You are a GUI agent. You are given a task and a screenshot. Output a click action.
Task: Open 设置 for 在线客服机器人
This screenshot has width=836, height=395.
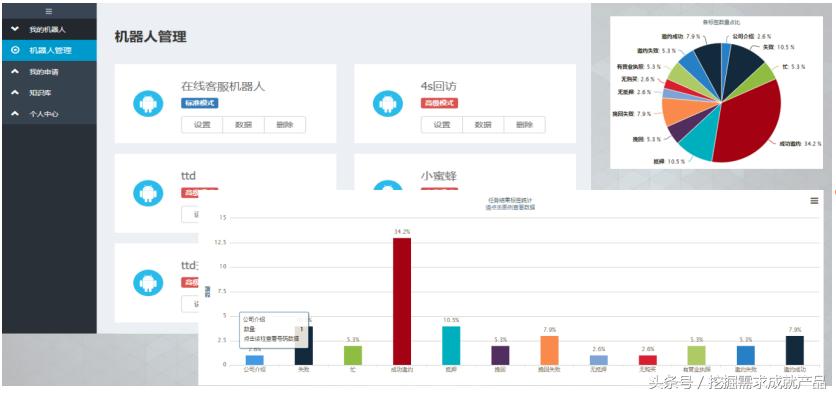point(202,125)
